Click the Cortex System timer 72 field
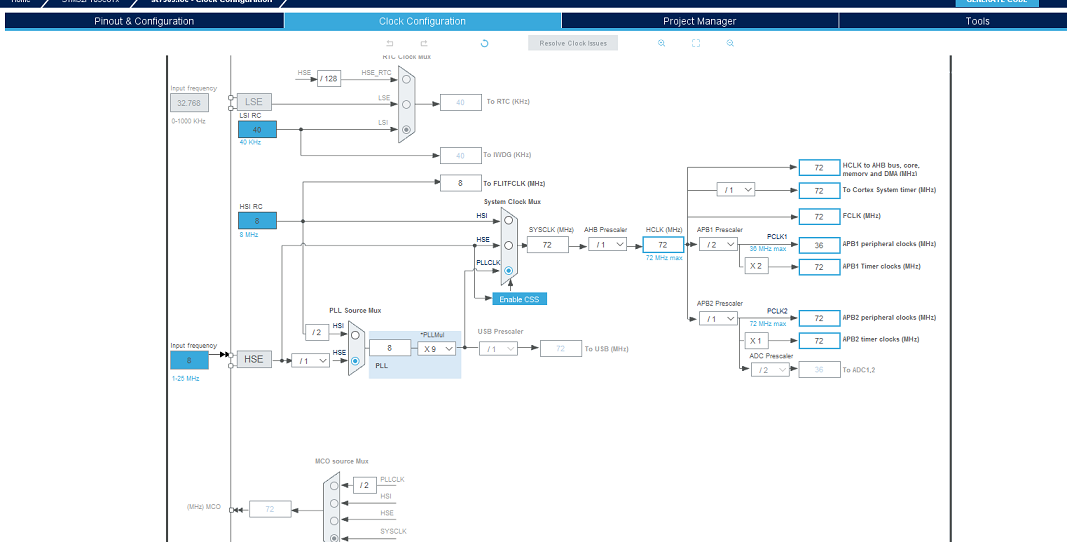1067x542 pixels. (819, 191)
